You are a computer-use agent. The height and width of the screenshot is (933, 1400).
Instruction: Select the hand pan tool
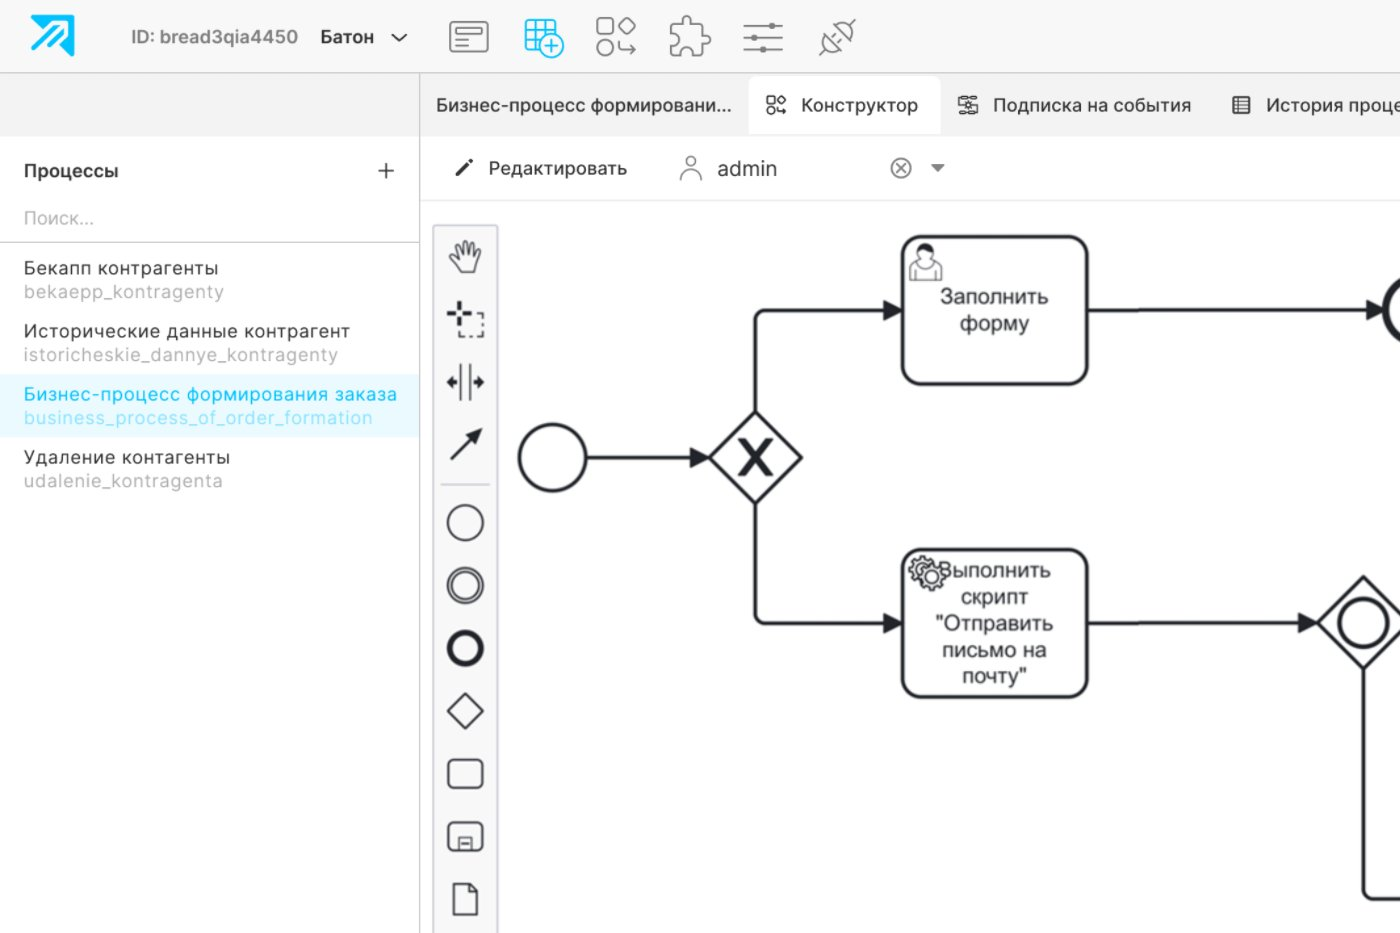coord(465,258)
